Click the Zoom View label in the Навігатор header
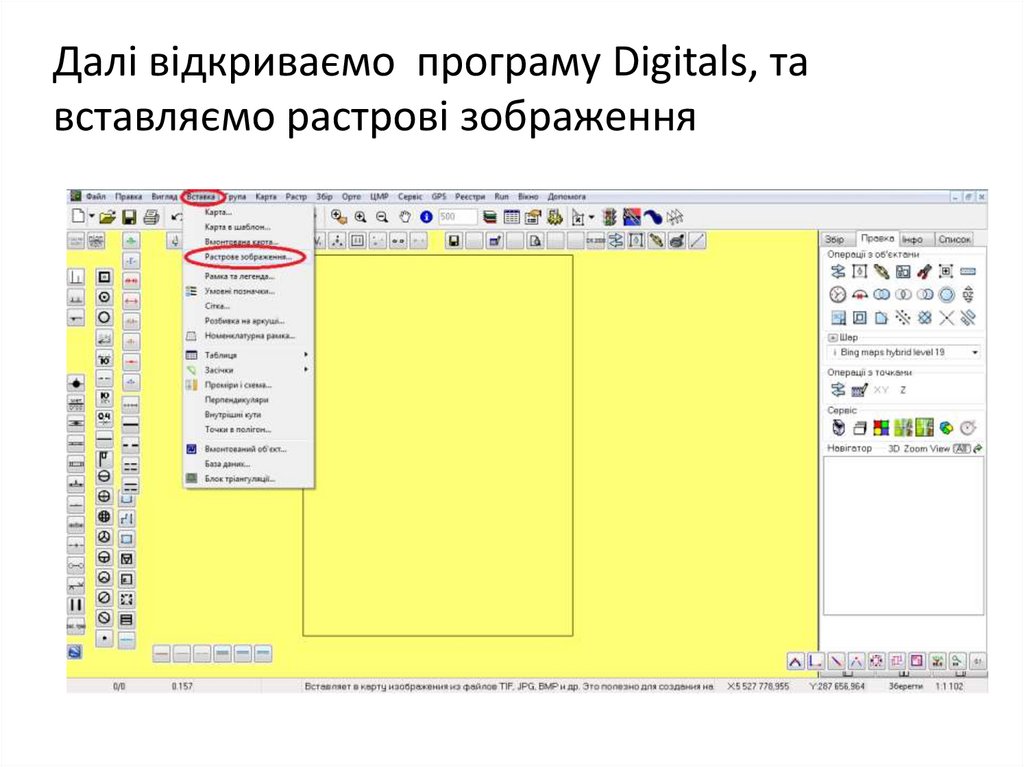 pos(927,449)
